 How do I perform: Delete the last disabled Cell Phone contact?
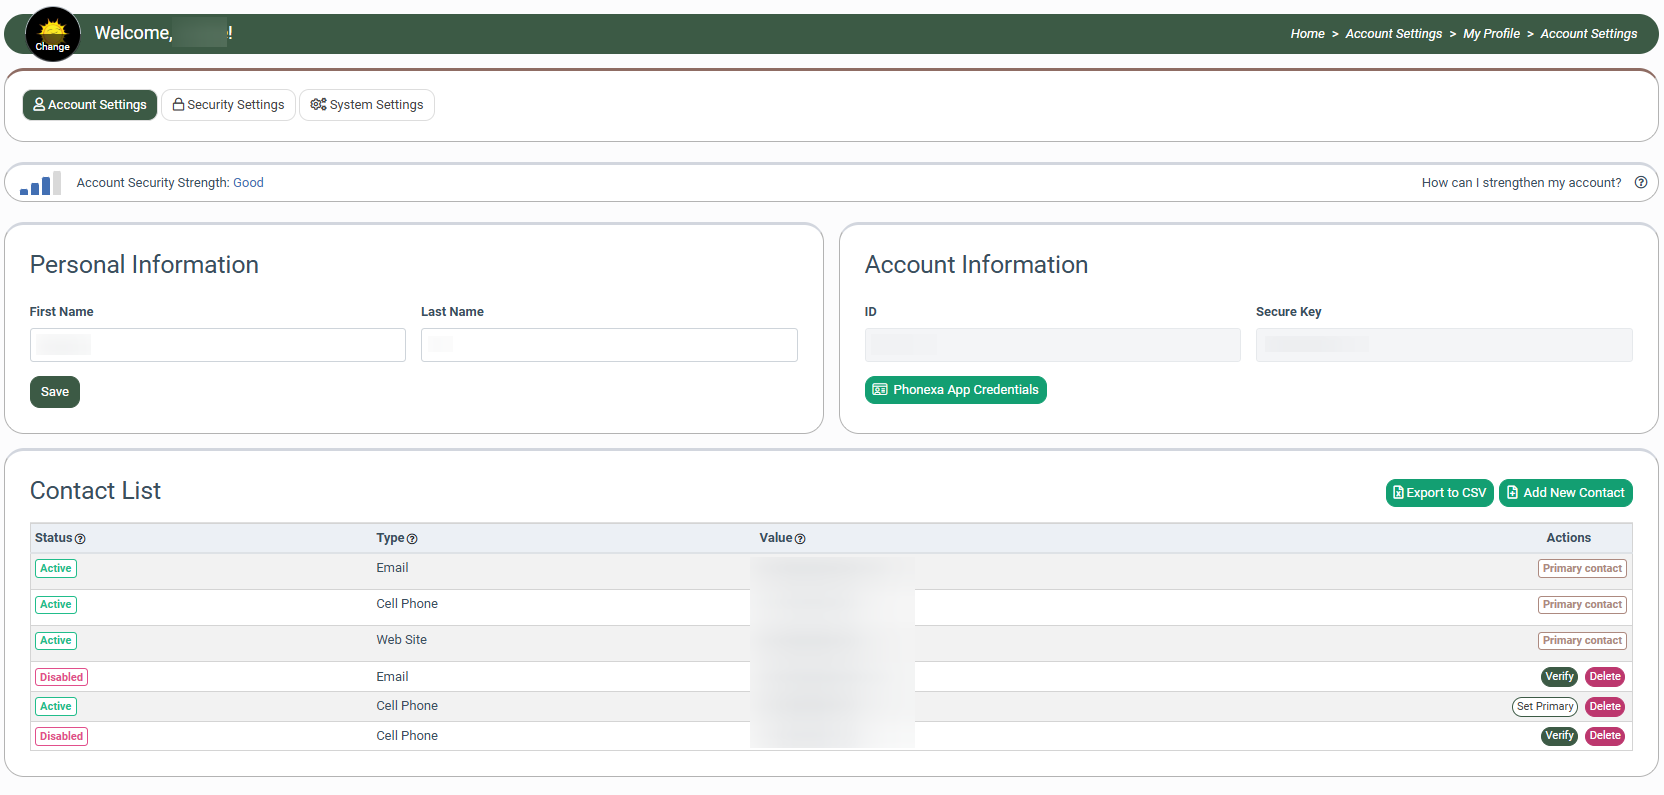1604,736
